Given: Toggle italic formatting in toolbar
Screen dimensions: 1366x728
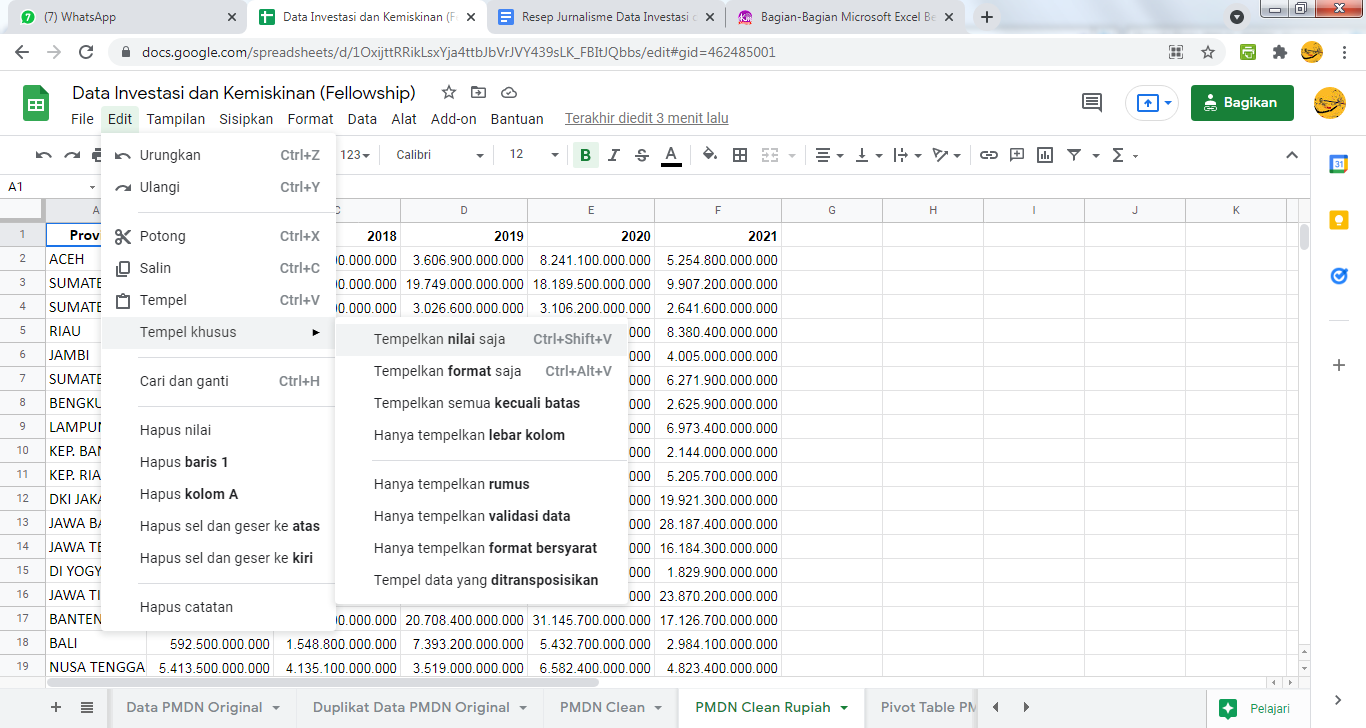Looking at the screenshot, I should click(x=614, y=155).
